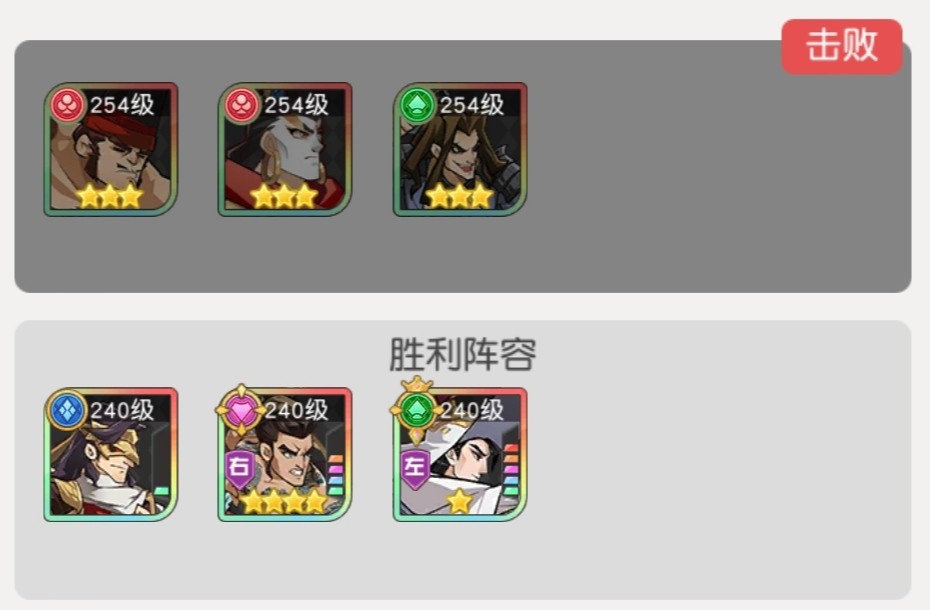
Task: Click the red 击败 button
Action: point(842,46)
